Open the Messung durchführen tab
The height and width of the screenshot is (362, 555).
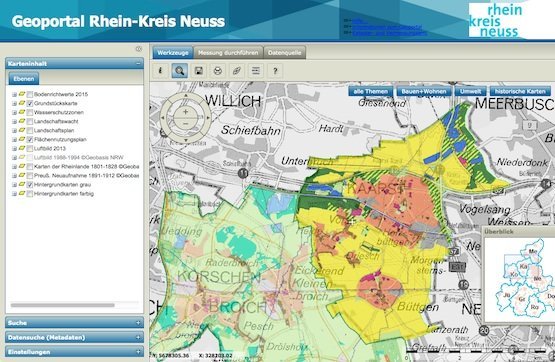click(228, 53)
